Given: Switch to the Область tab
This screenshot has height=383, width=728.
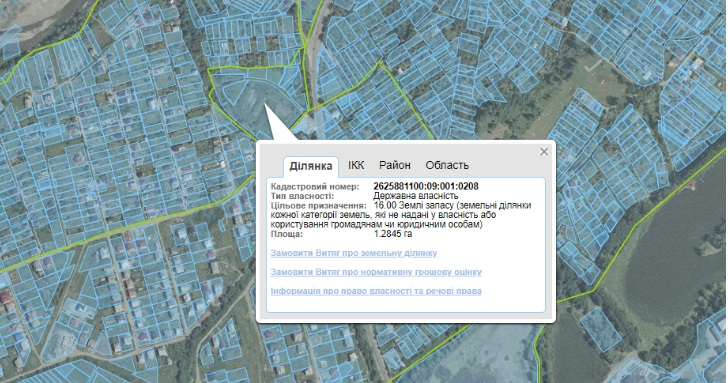Looking at the screenshot, I should coord(447,165).
